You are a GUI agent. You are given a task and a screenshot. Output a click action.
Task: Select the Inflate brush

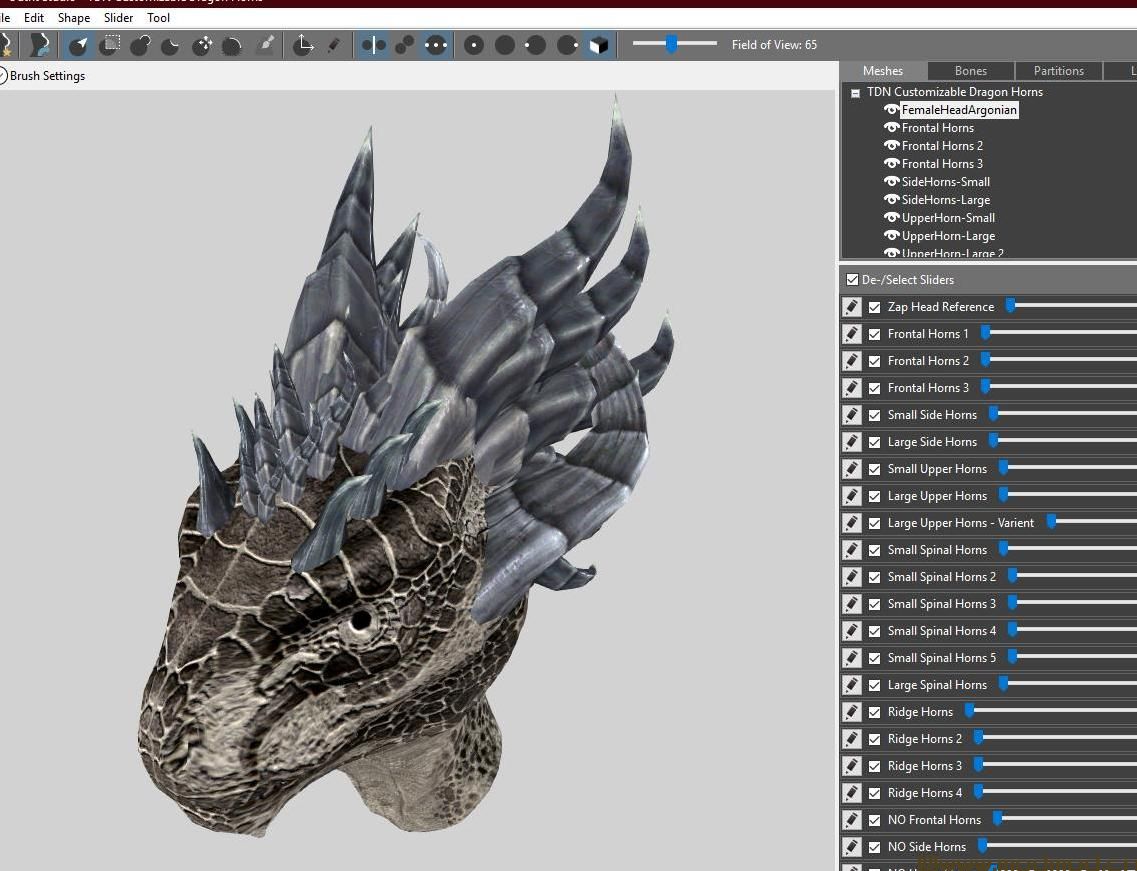click(141, 45)
